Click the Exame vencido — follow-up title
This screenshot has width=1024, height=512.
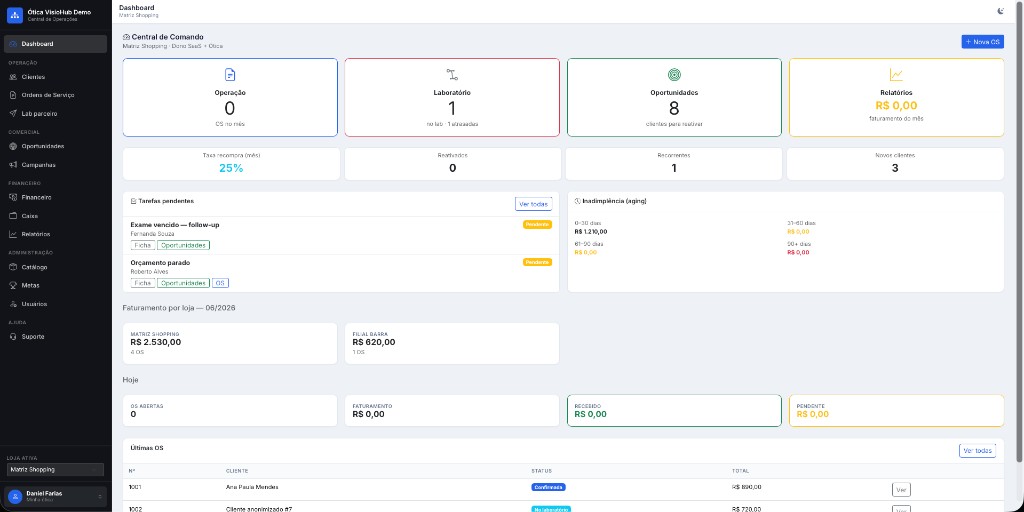(175, 225)
